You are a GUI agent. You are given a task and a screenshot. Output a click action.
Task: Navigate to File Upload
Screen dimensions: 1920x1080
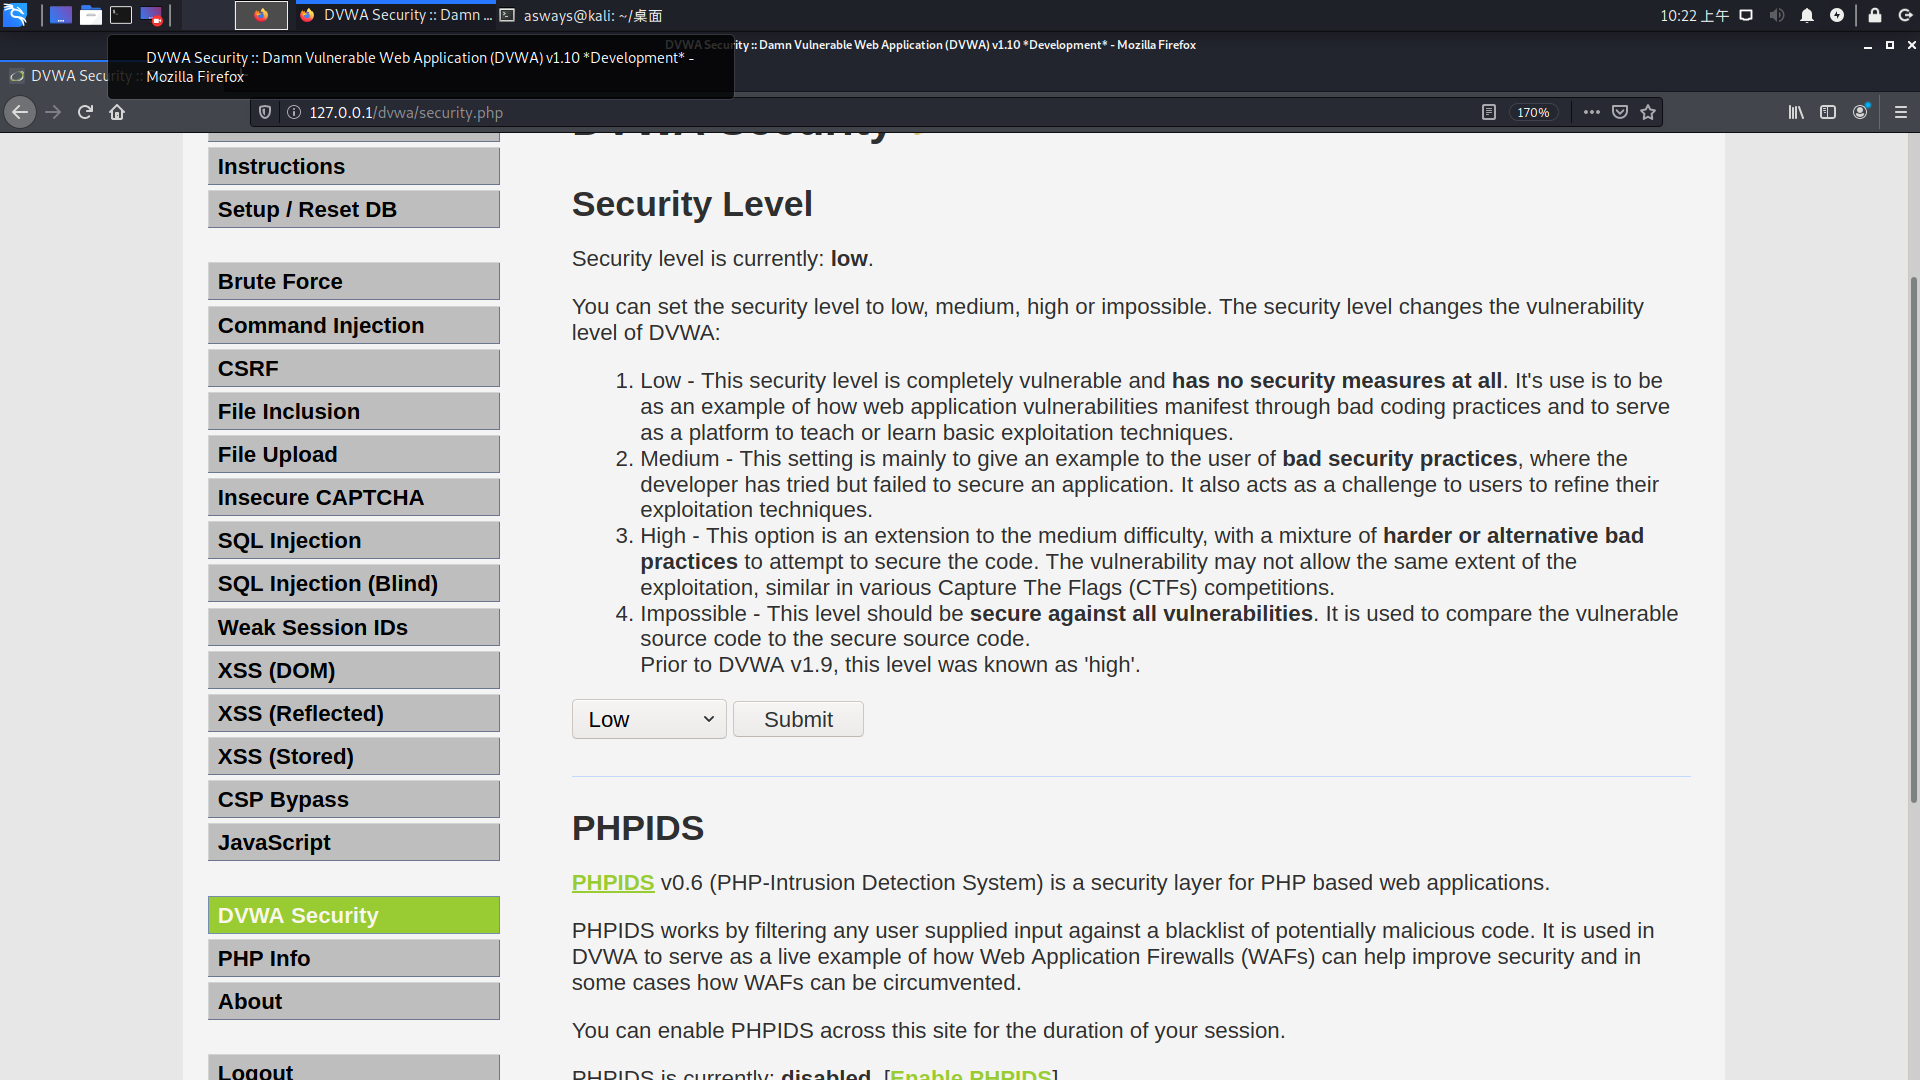click(354, 455)
